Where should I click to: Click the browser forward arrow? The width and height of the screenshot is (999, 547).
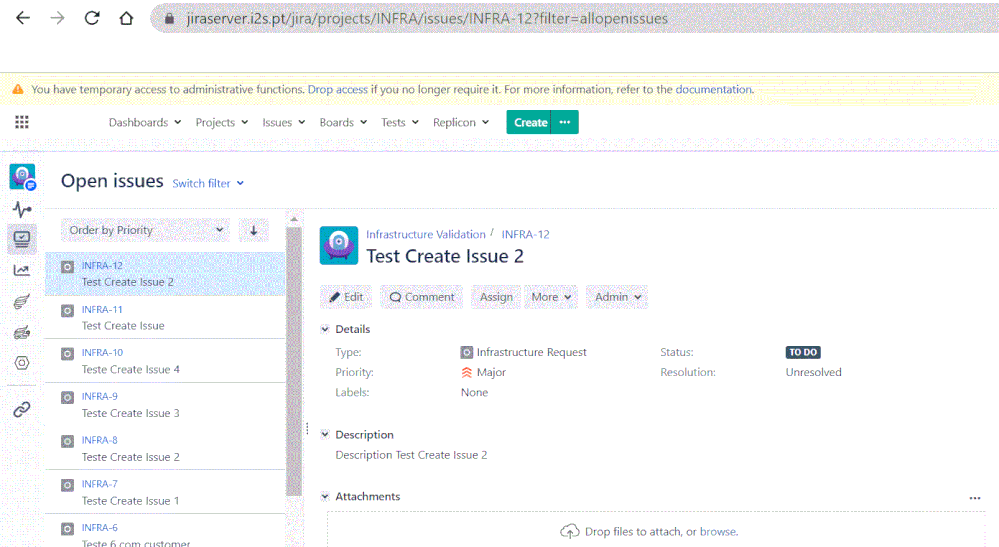click(57, 18)
